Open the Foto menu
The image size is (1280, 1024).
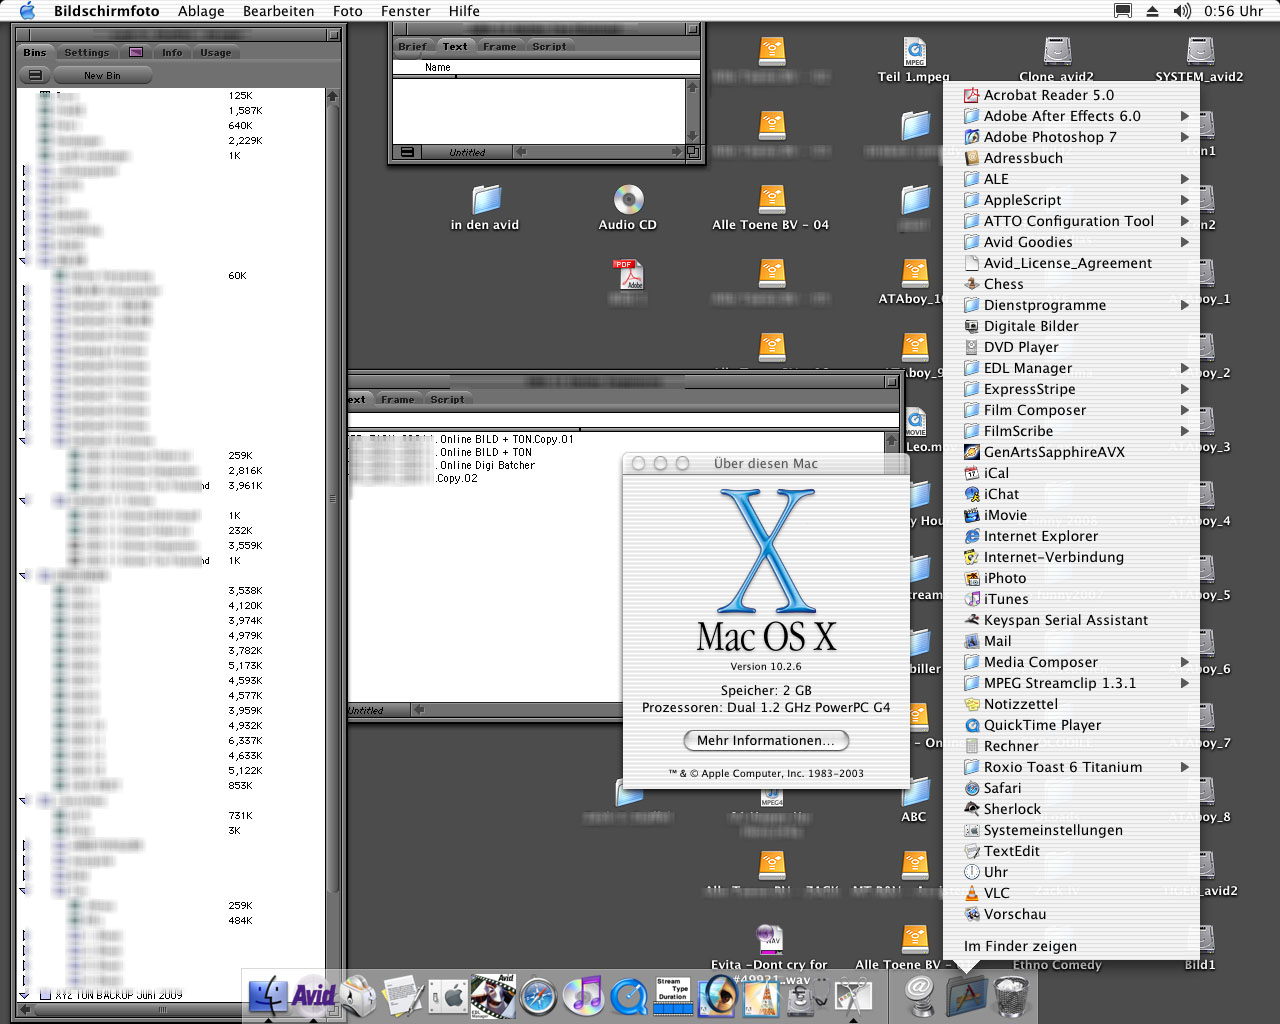347,11
